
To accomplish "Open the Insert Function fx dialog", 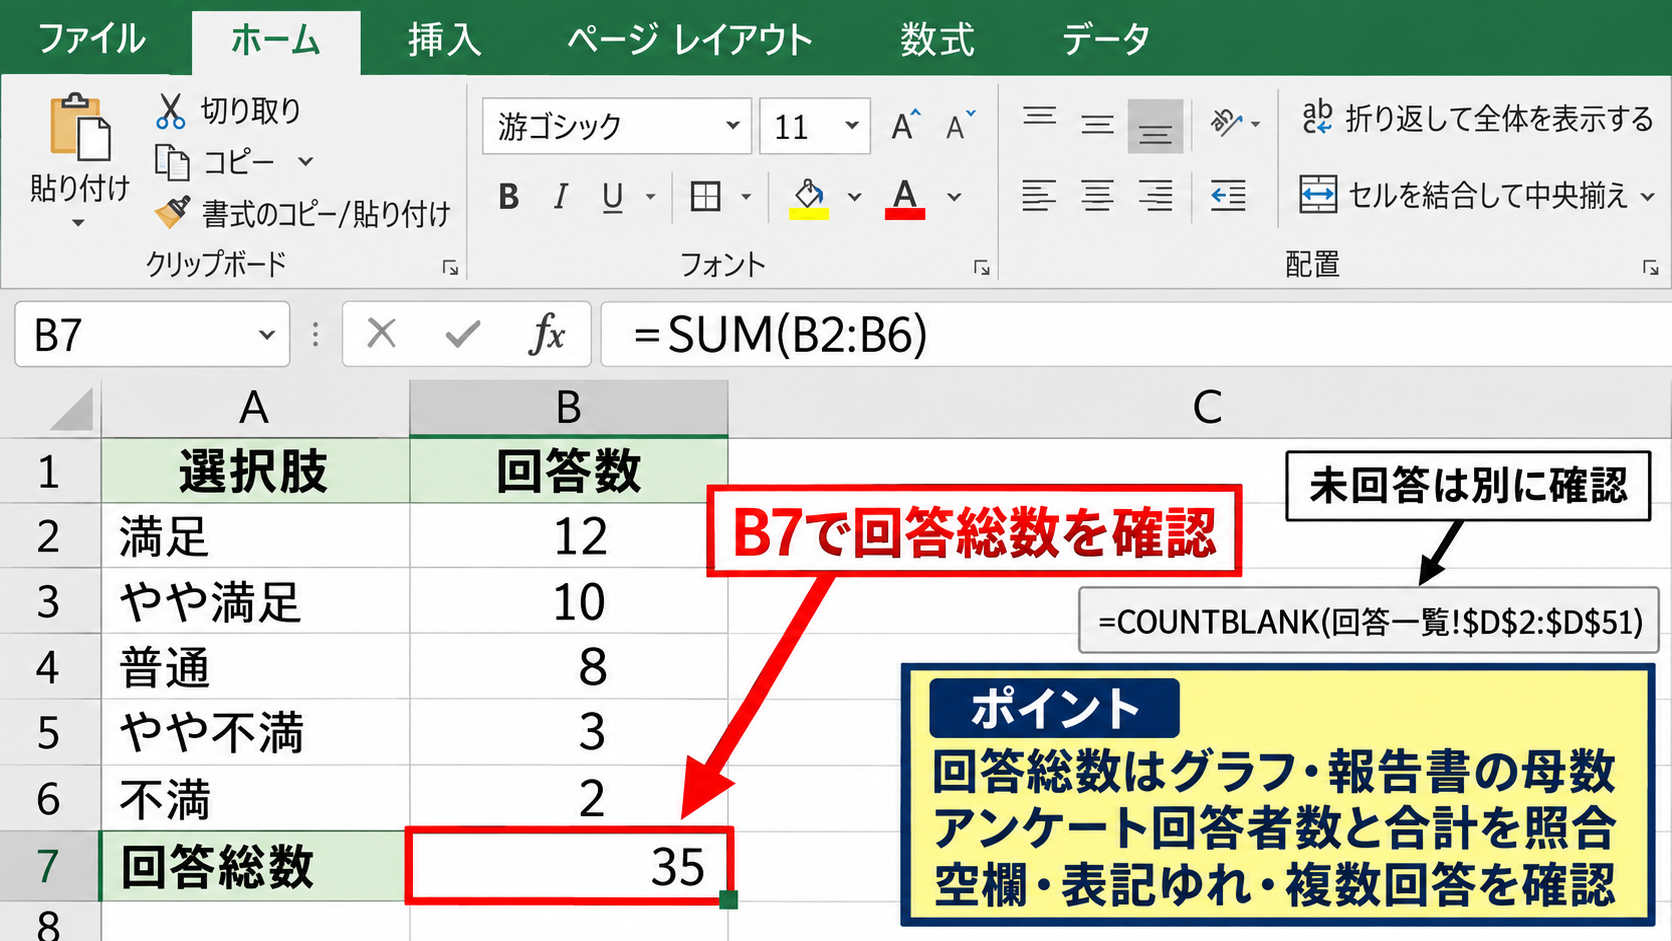I will point(547,334).
